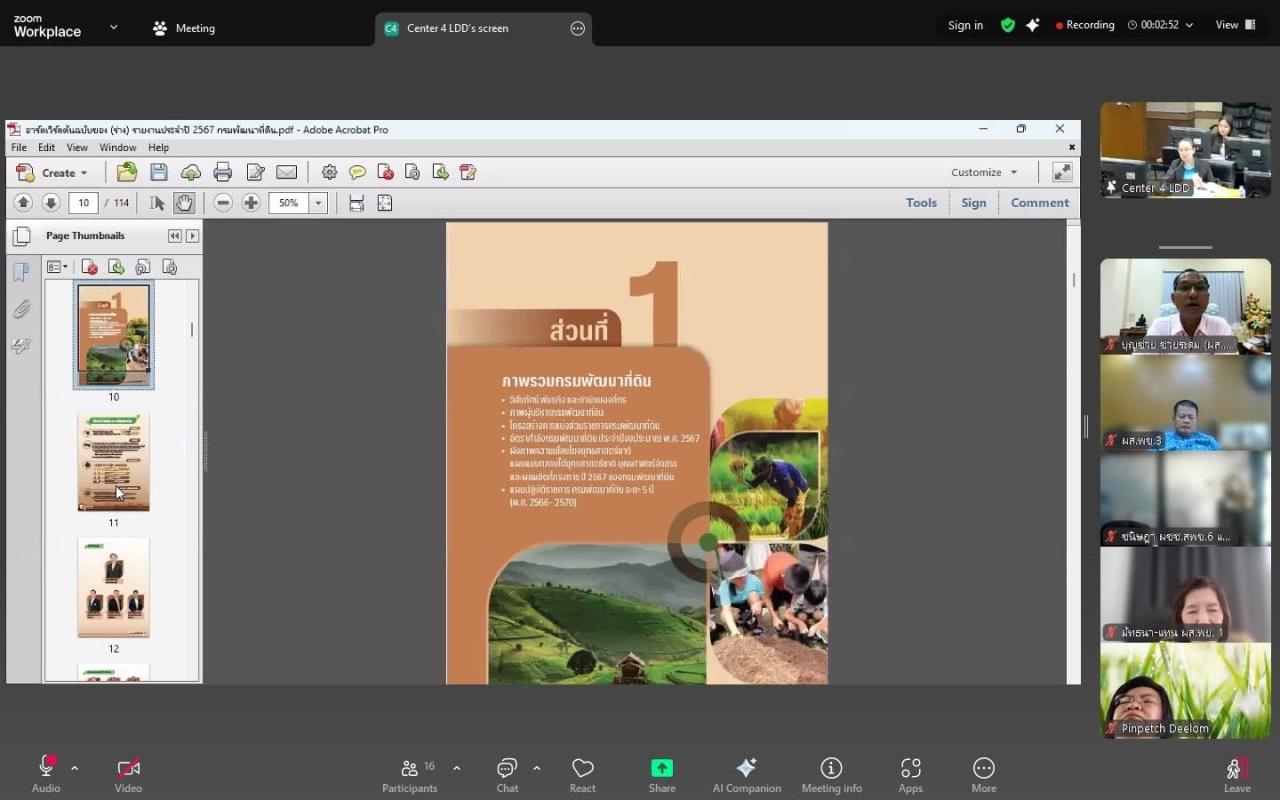This screenshot has height=800, width=1280.
Task: Rotate clockwise icon in thumbnails panel
Action: pyautogui.click(x=170, y=267)
